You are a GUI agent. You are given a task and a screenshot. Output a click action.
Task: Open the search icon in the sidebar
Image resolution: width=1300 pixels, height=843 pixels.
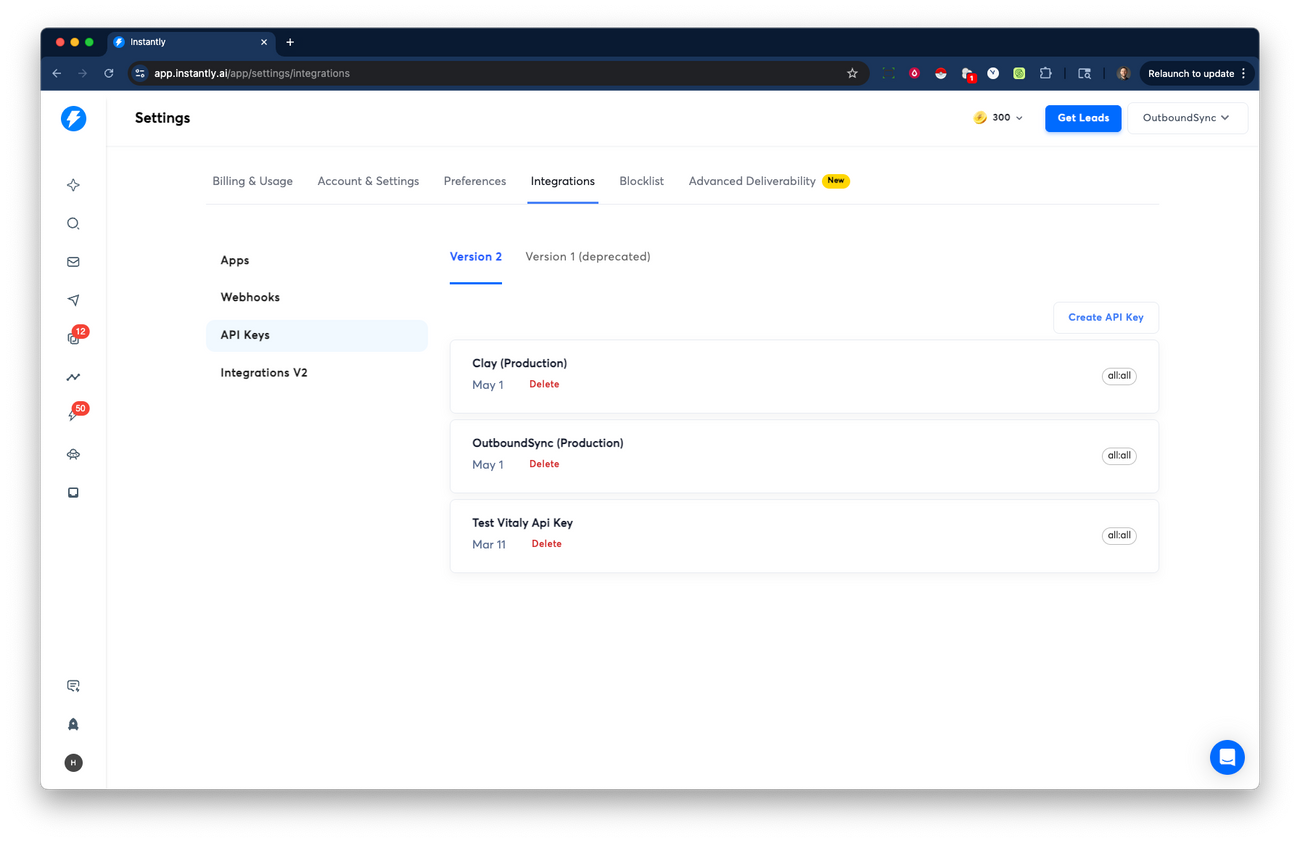(x=73, y=223)
